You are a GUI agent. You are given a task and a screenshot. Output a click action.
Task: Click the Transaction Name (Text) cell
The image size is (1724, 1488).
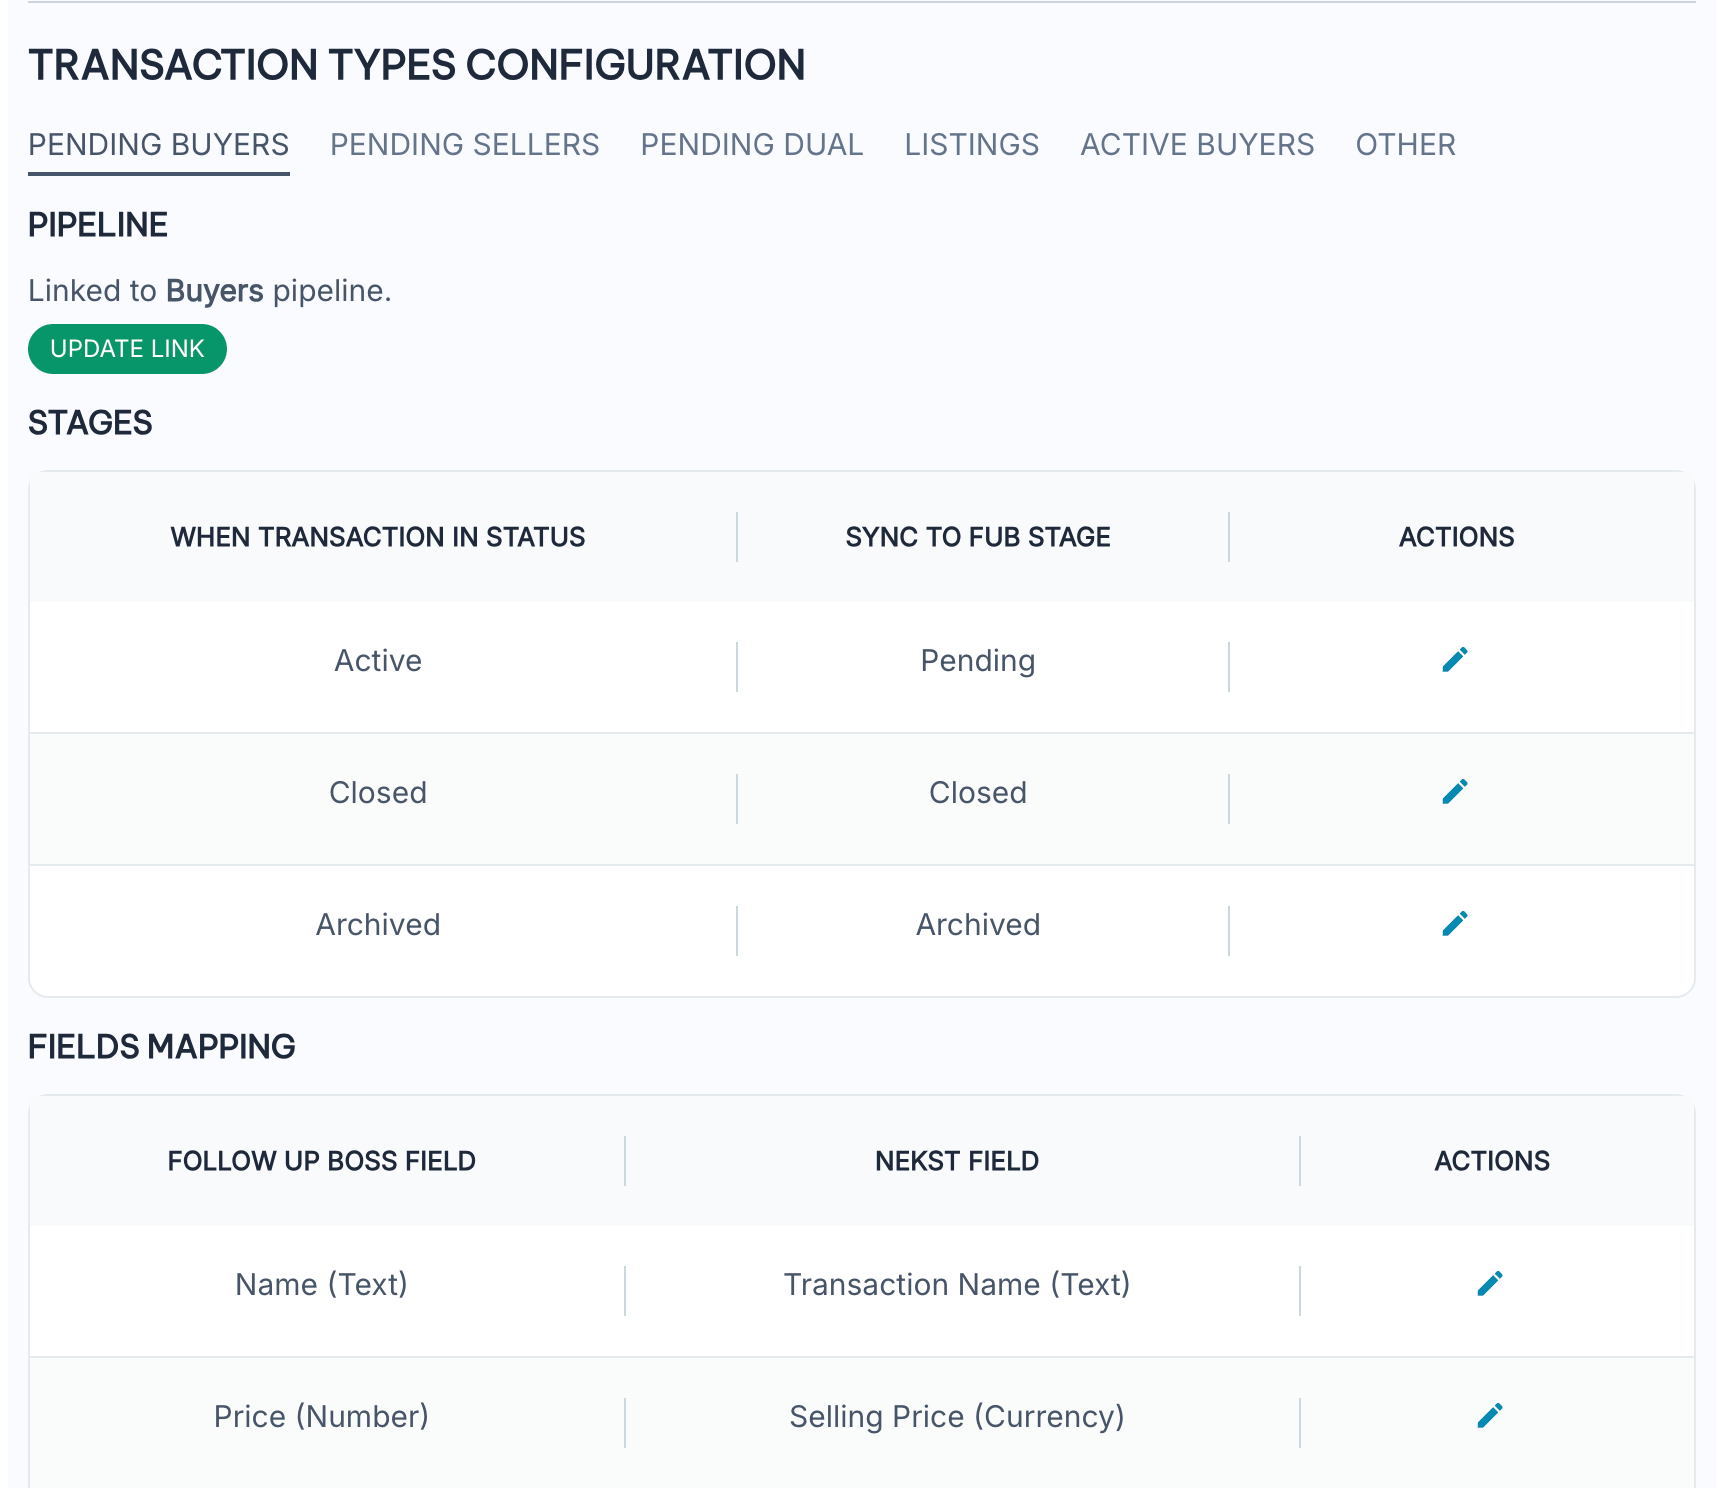click(956, 1284)
